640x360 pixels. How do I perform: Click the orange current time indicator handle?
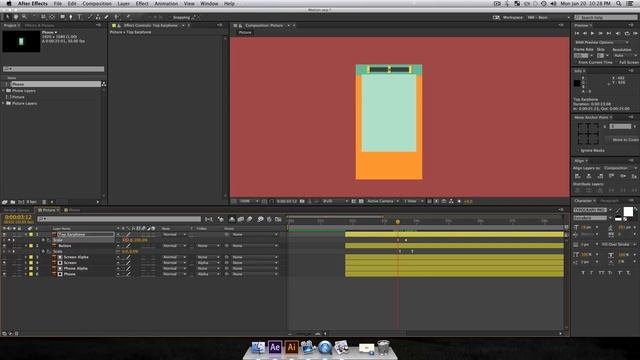(x=398, y=222)
